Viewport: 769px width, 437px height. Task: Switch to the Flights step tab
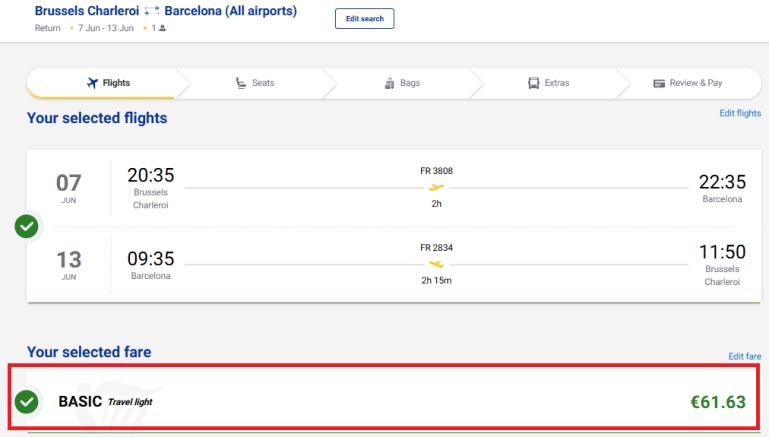pyautogui.click(x=106, y=83)
